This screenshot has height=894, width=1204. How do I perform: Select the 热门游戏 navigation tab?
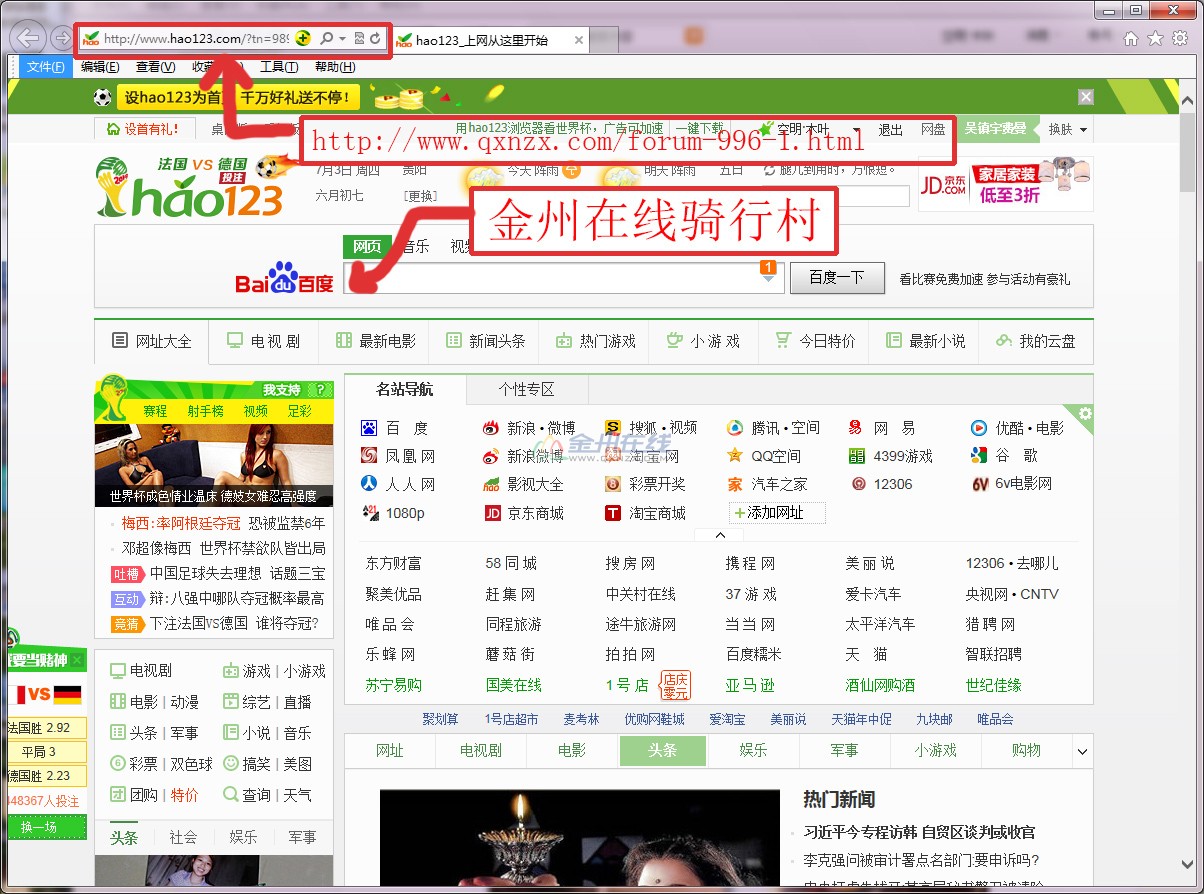point(595,341)
